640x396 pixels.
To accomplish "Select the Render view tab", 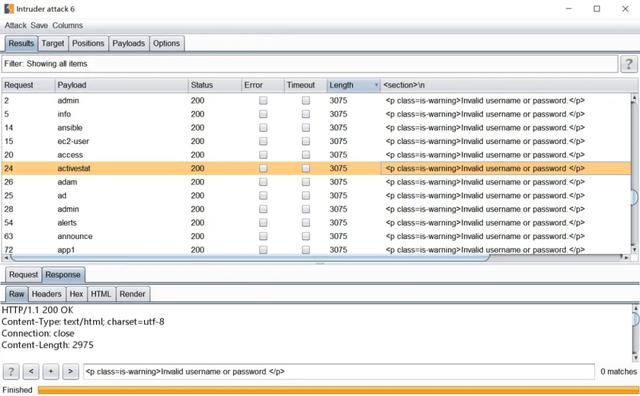I will tap(132, 294).
